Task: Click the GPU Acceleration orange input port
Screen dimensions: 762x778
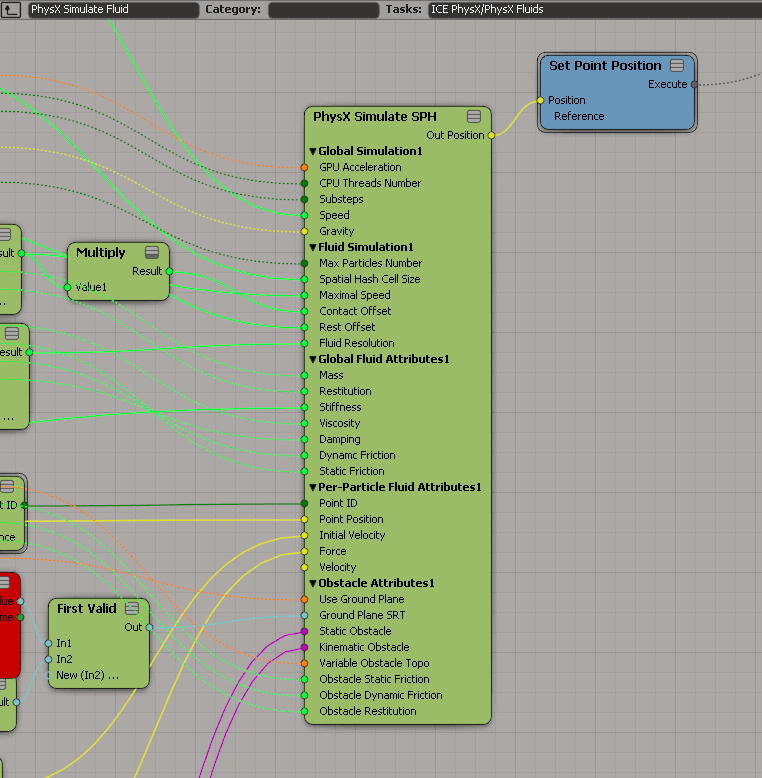Action: (305, 168)
